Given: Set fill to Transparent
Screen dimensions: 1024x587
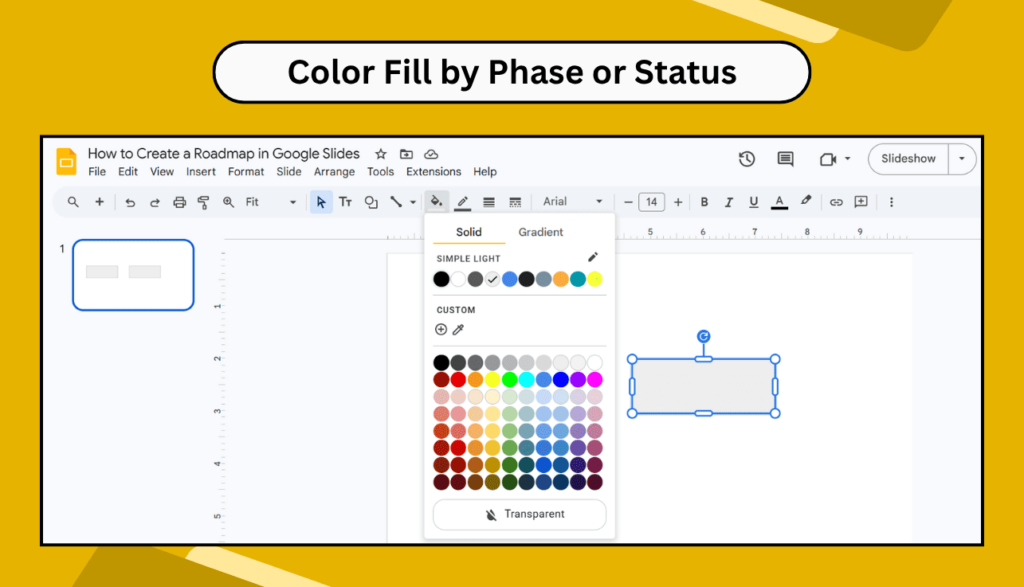Looking at the screenshot, I should click(x=519, y=515).
